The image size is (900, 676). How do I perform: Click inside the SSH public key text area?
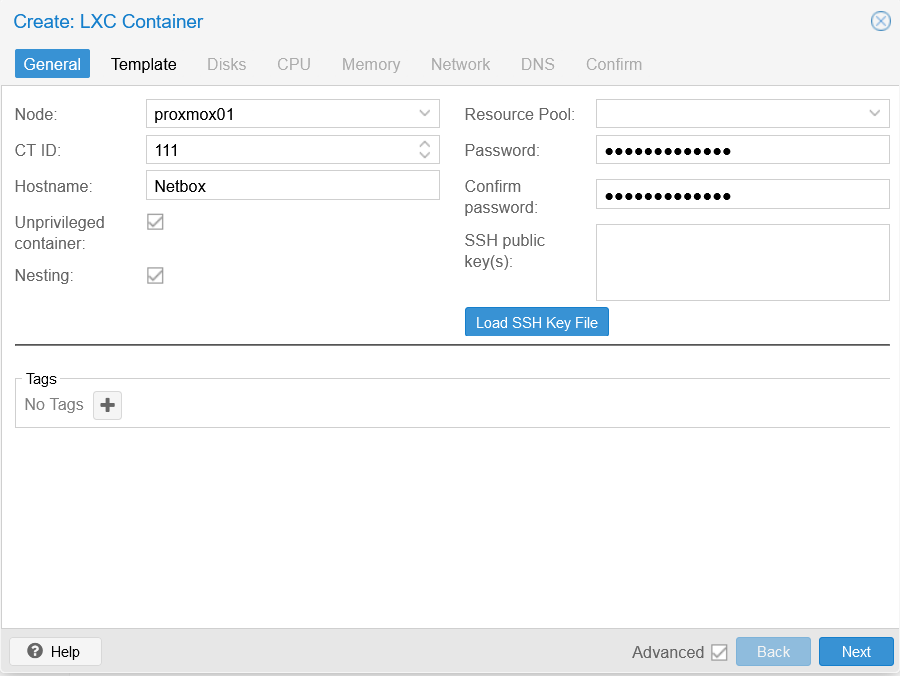pyautogui.click(x=743, y=262)
